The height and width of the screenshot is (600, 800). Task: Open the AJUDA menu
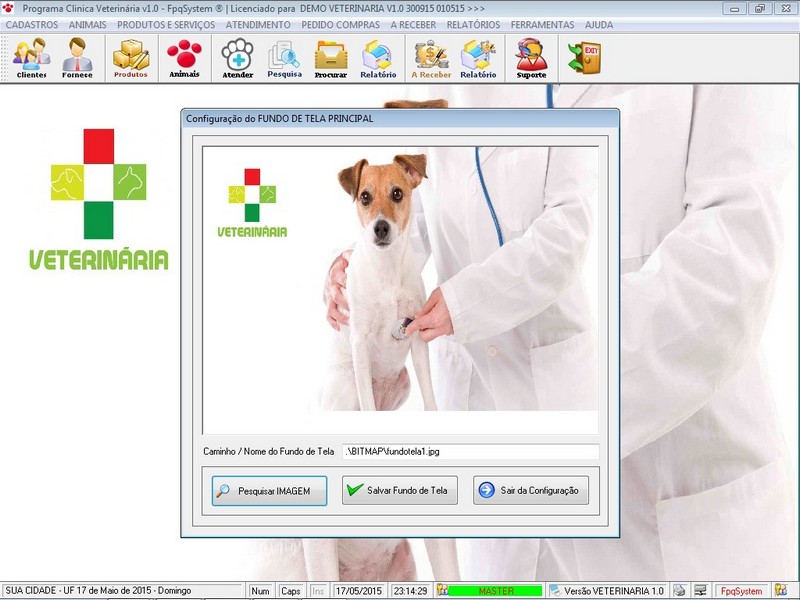[599, 25]
